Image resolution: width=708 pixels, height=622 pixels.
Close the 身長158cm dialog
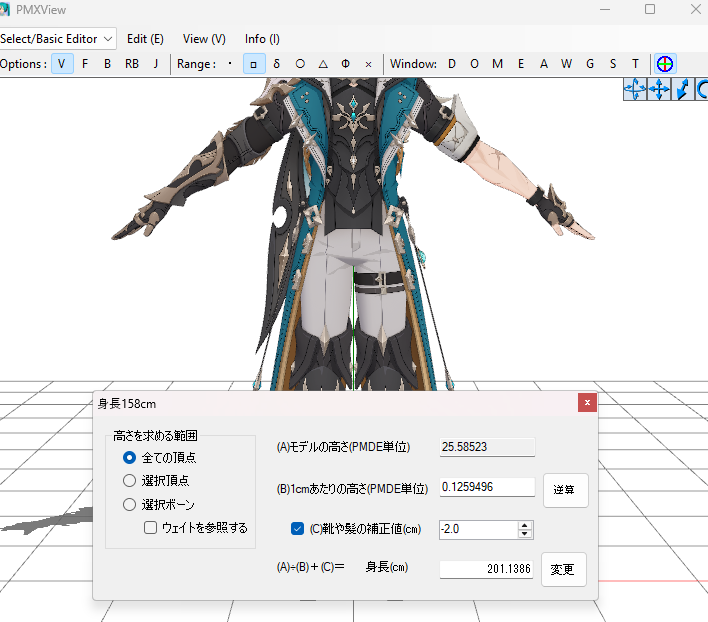point(587,403)
